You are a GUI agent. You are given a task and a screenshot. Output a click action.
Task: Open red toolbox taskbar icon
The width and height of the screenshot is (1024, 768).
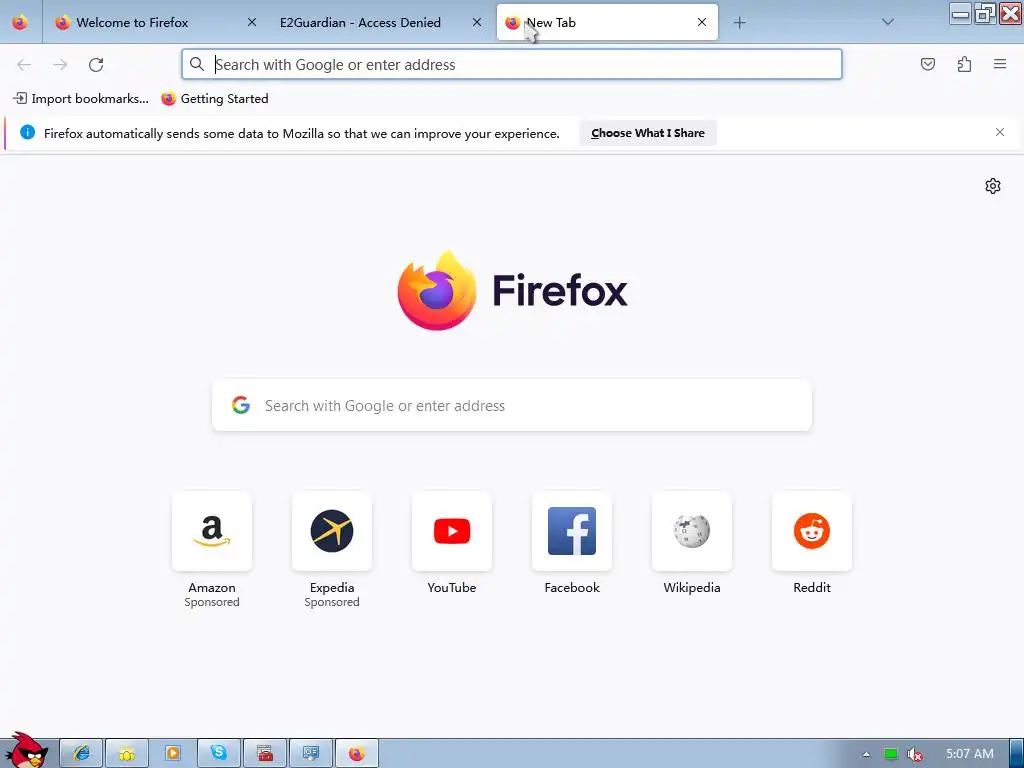[x=264, y=754]
